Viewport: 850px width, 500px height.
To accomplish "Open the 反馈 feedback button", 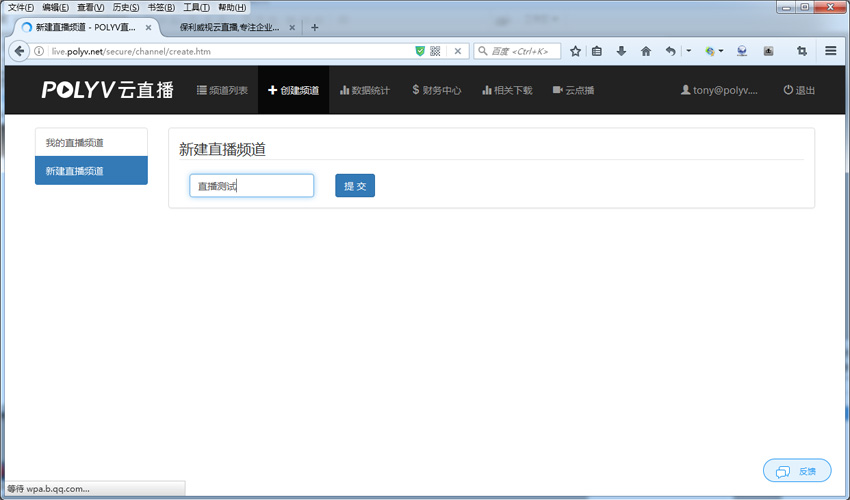I will [796, 471].
